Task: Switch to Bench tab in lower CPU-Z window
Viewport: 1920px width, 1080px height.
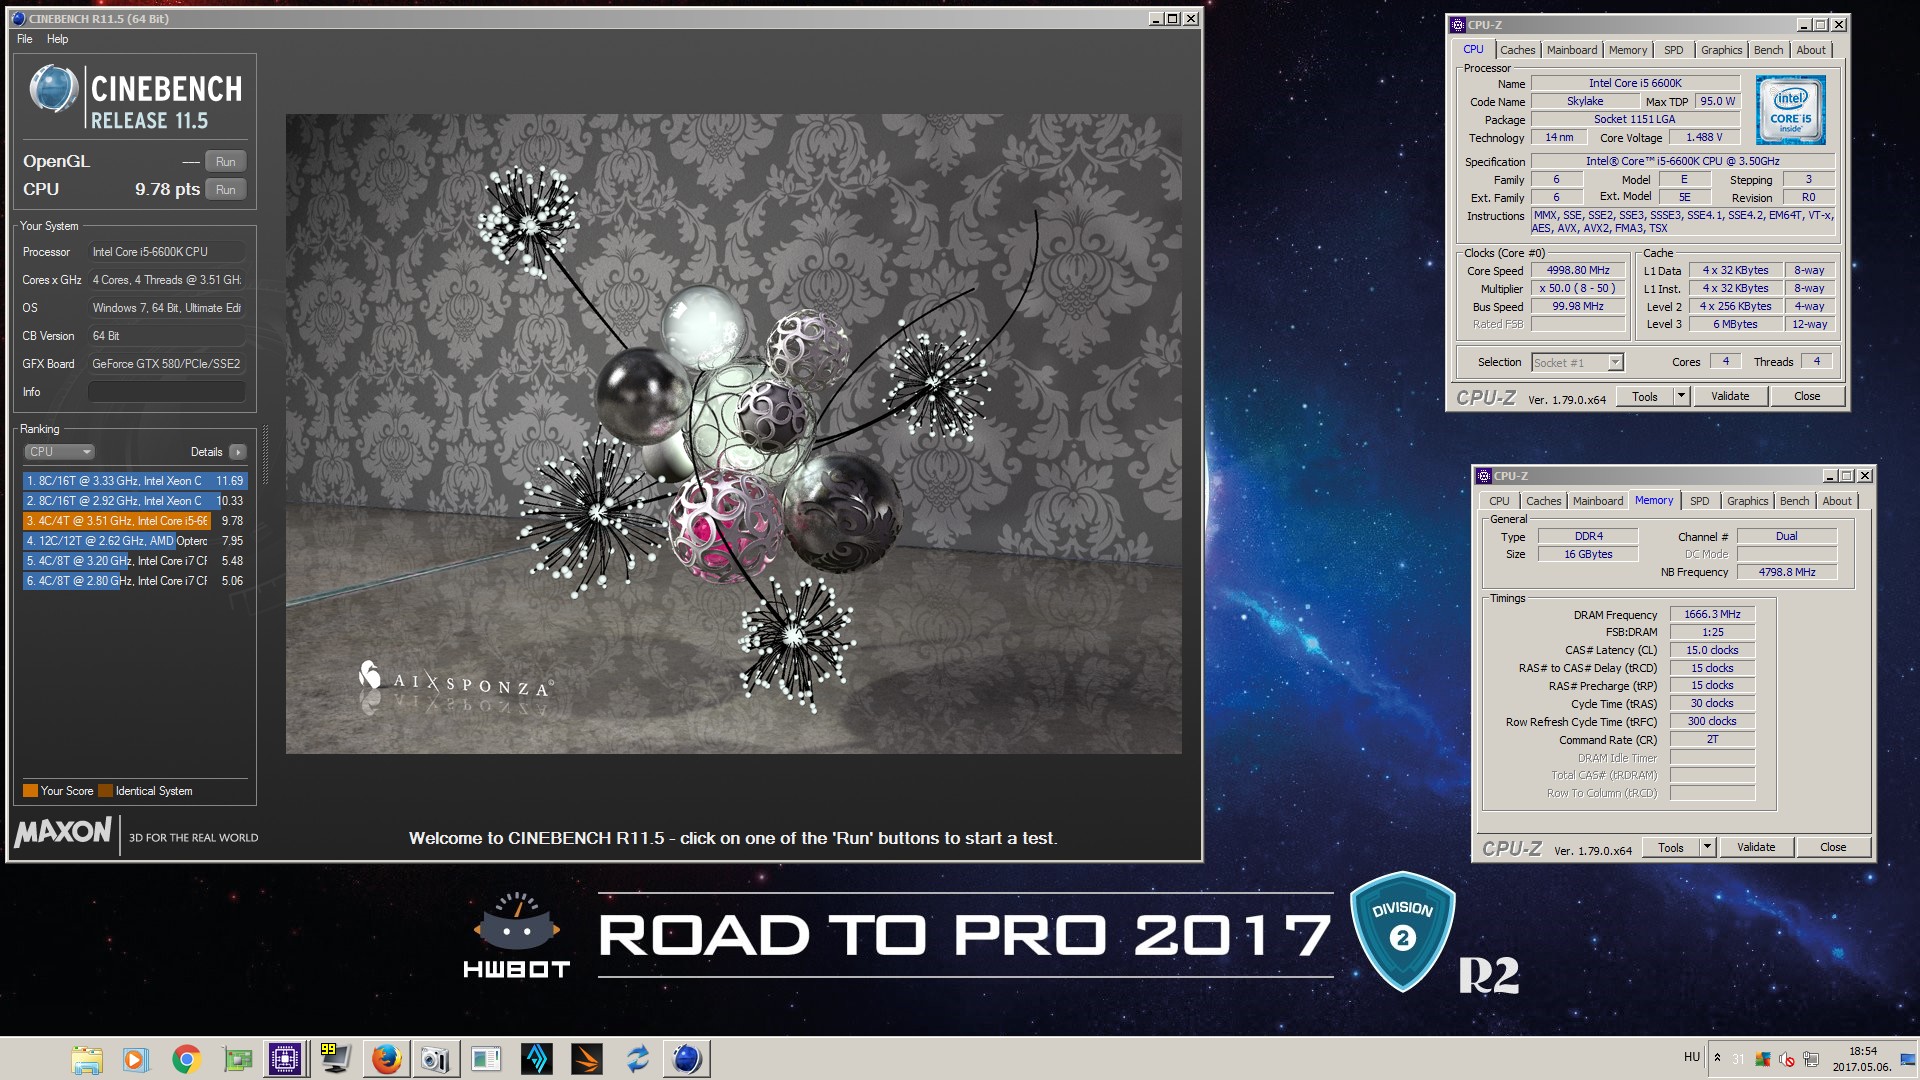Action: 1795,501
